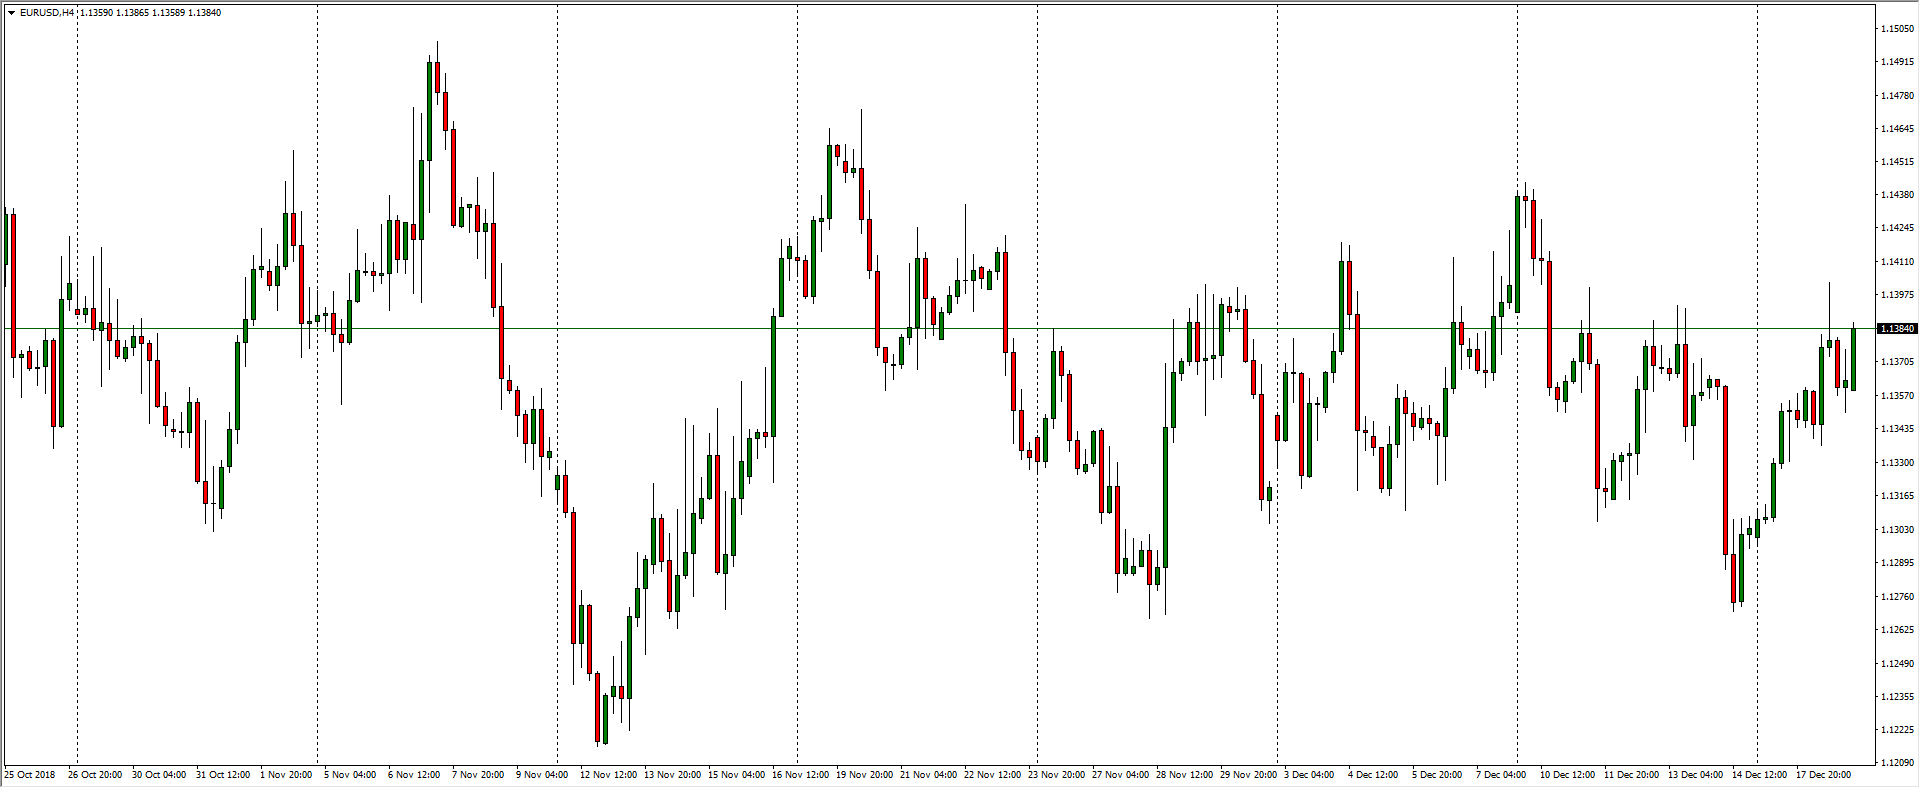Click the 1.12090 price scale label

(1897, 763)
